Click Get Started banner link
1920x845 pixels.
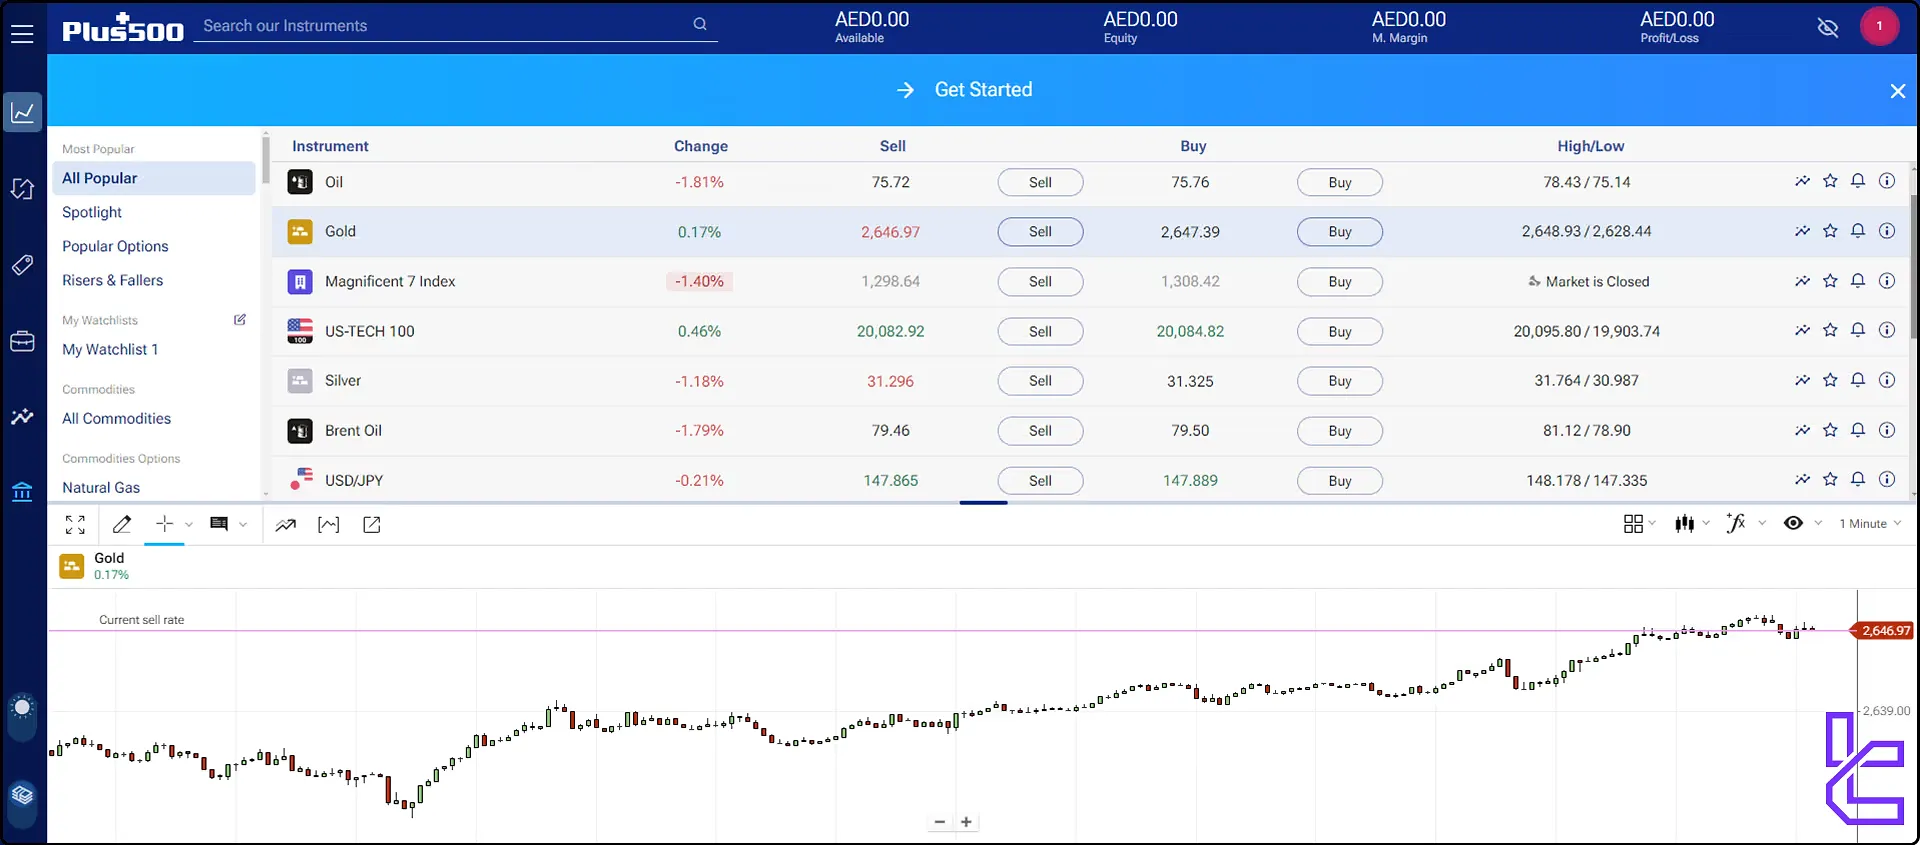(964, 90)
